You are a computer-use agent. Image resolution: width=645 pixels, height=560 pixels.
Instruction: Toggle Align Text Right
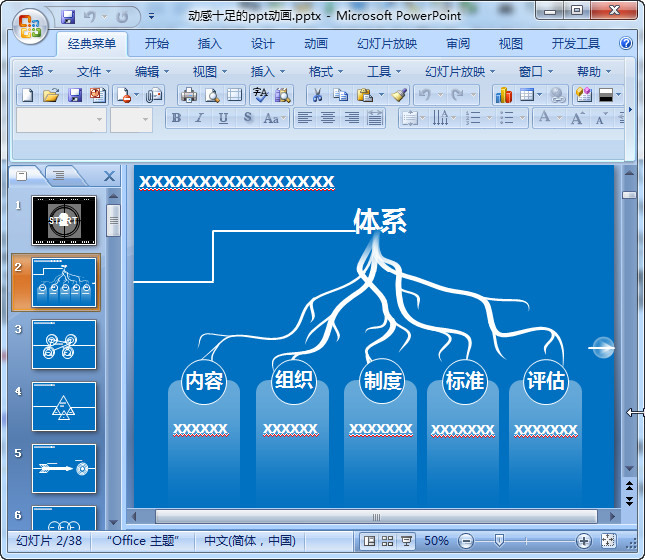coord(352,119)
